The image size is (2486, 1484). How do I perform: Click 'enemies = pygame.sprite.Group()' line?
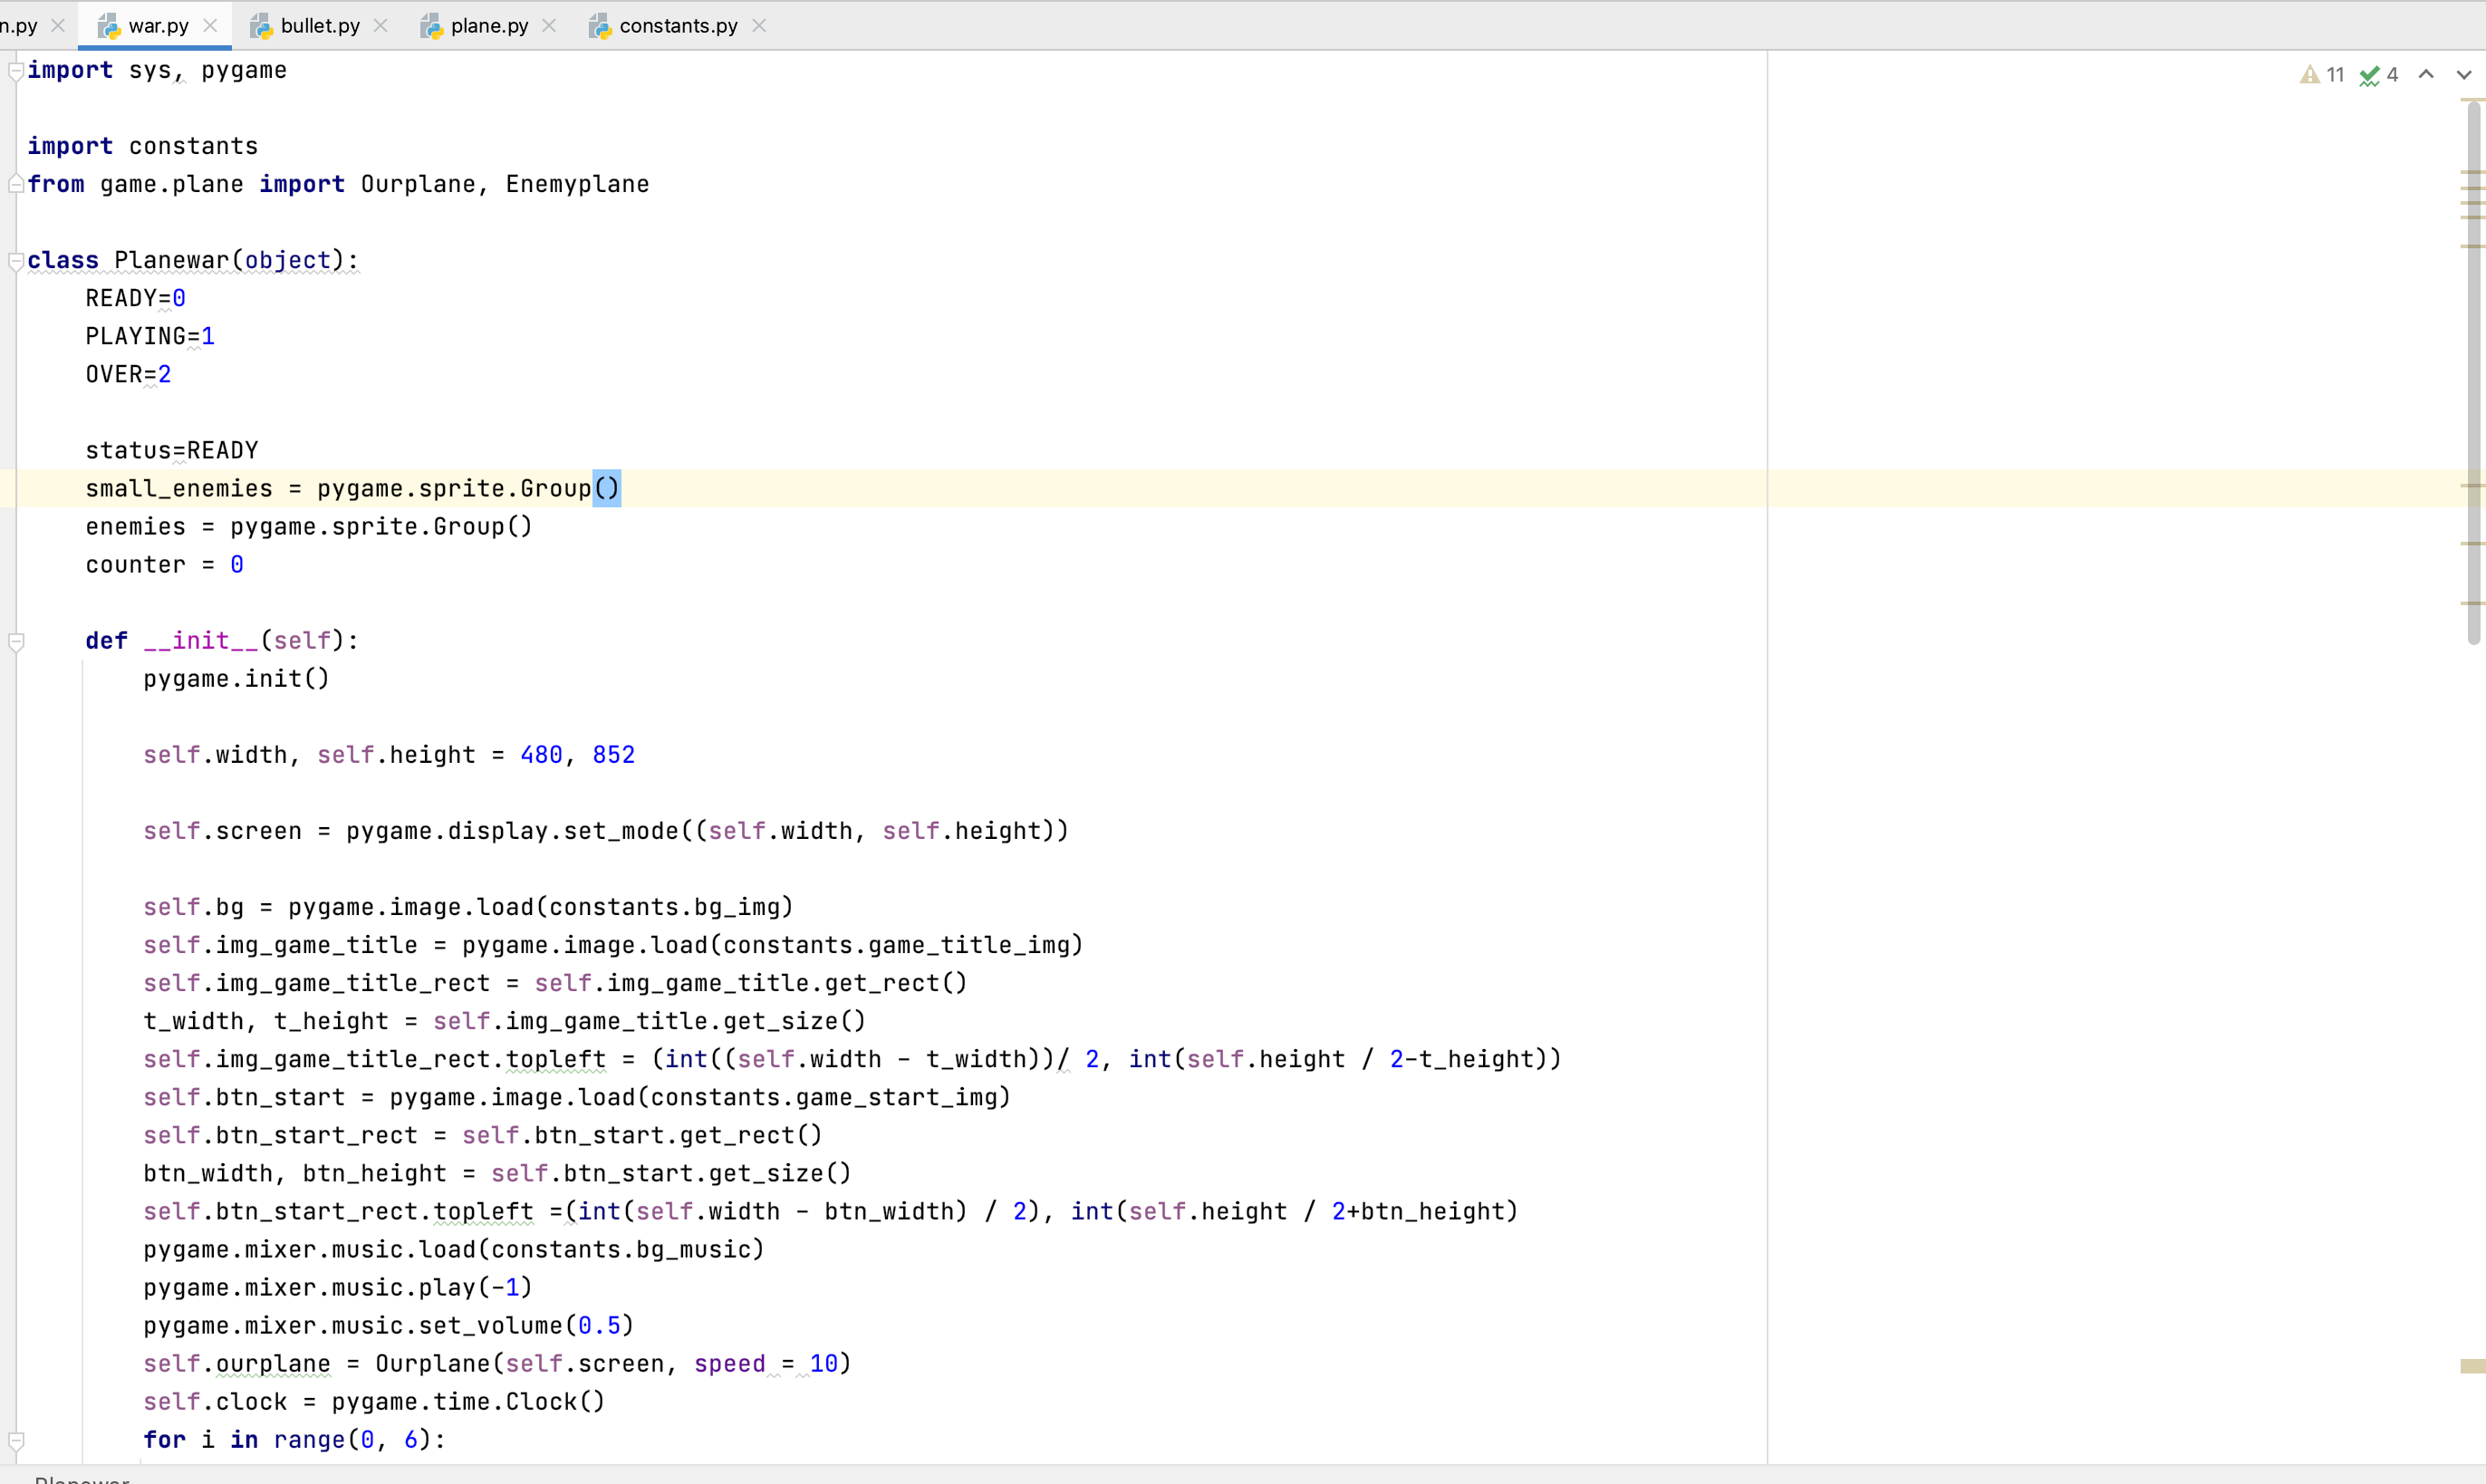click(x=309, y=527)
